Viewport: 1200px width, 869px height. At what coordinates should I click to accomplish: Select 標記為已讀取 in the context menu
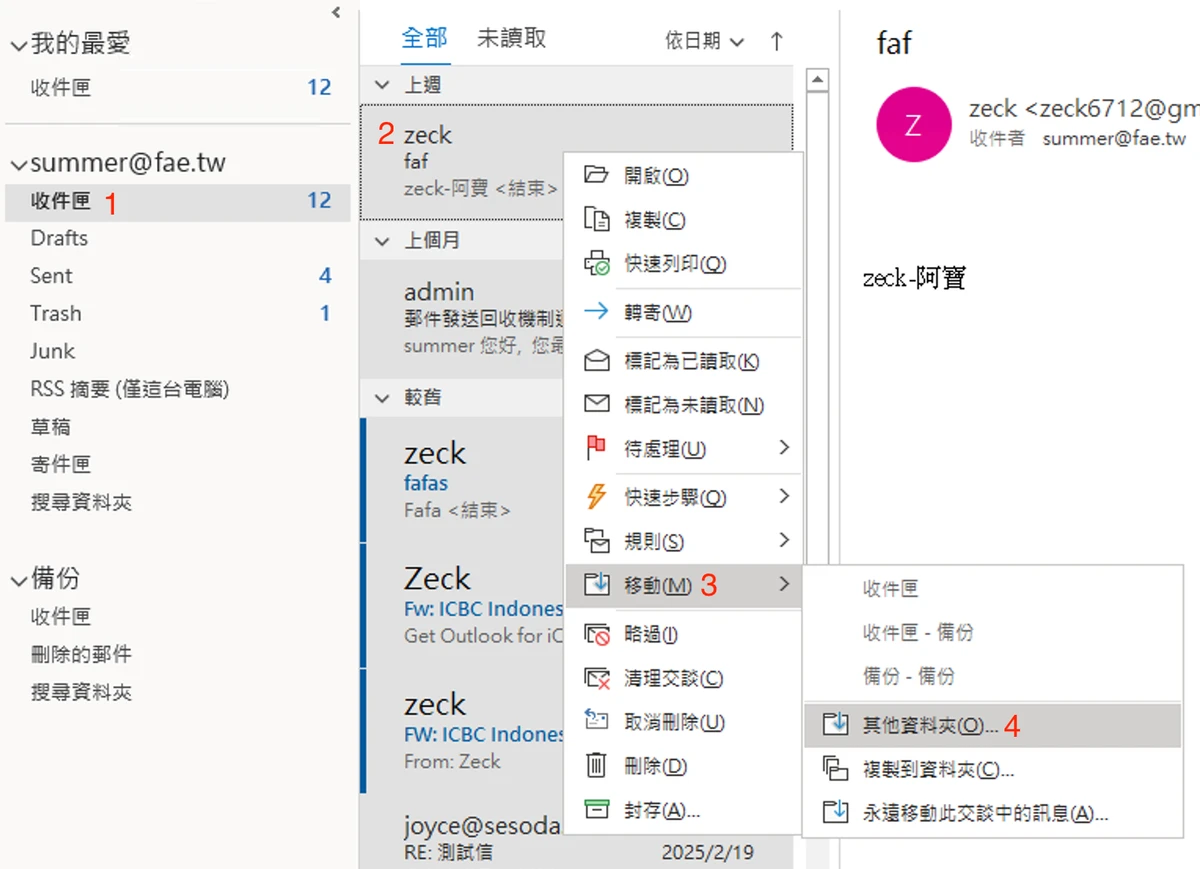691,361
